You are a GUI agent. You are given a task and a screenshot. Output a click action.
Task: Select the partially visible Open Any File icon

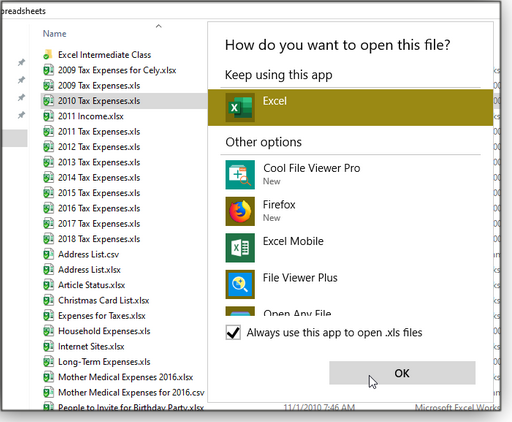click(240, 311)
